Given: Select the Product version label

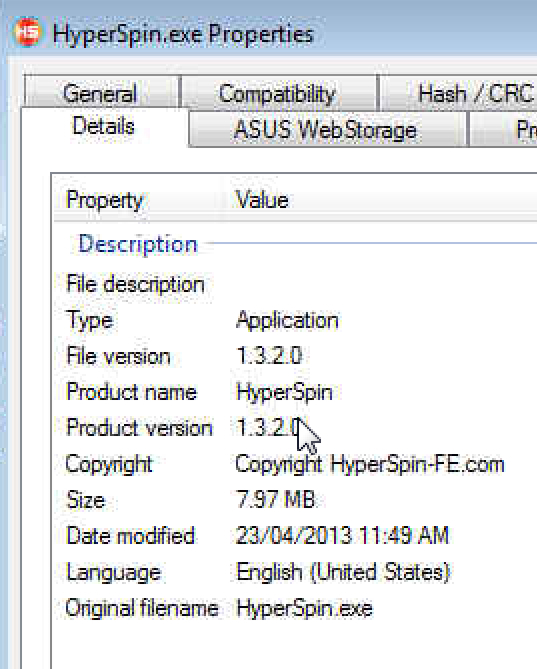Looking at the screenshot, I should point(139,428).
